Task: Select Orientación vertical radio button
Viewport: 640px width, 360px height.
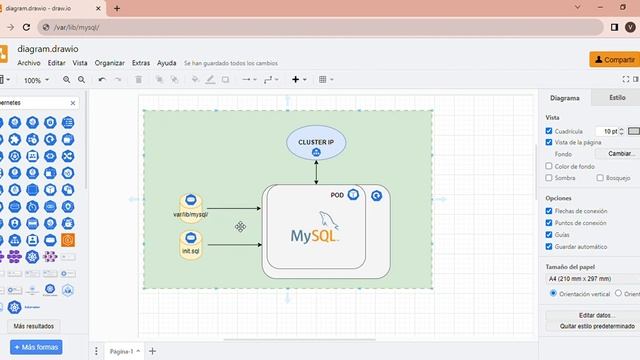Action: [x=553, y=293]
